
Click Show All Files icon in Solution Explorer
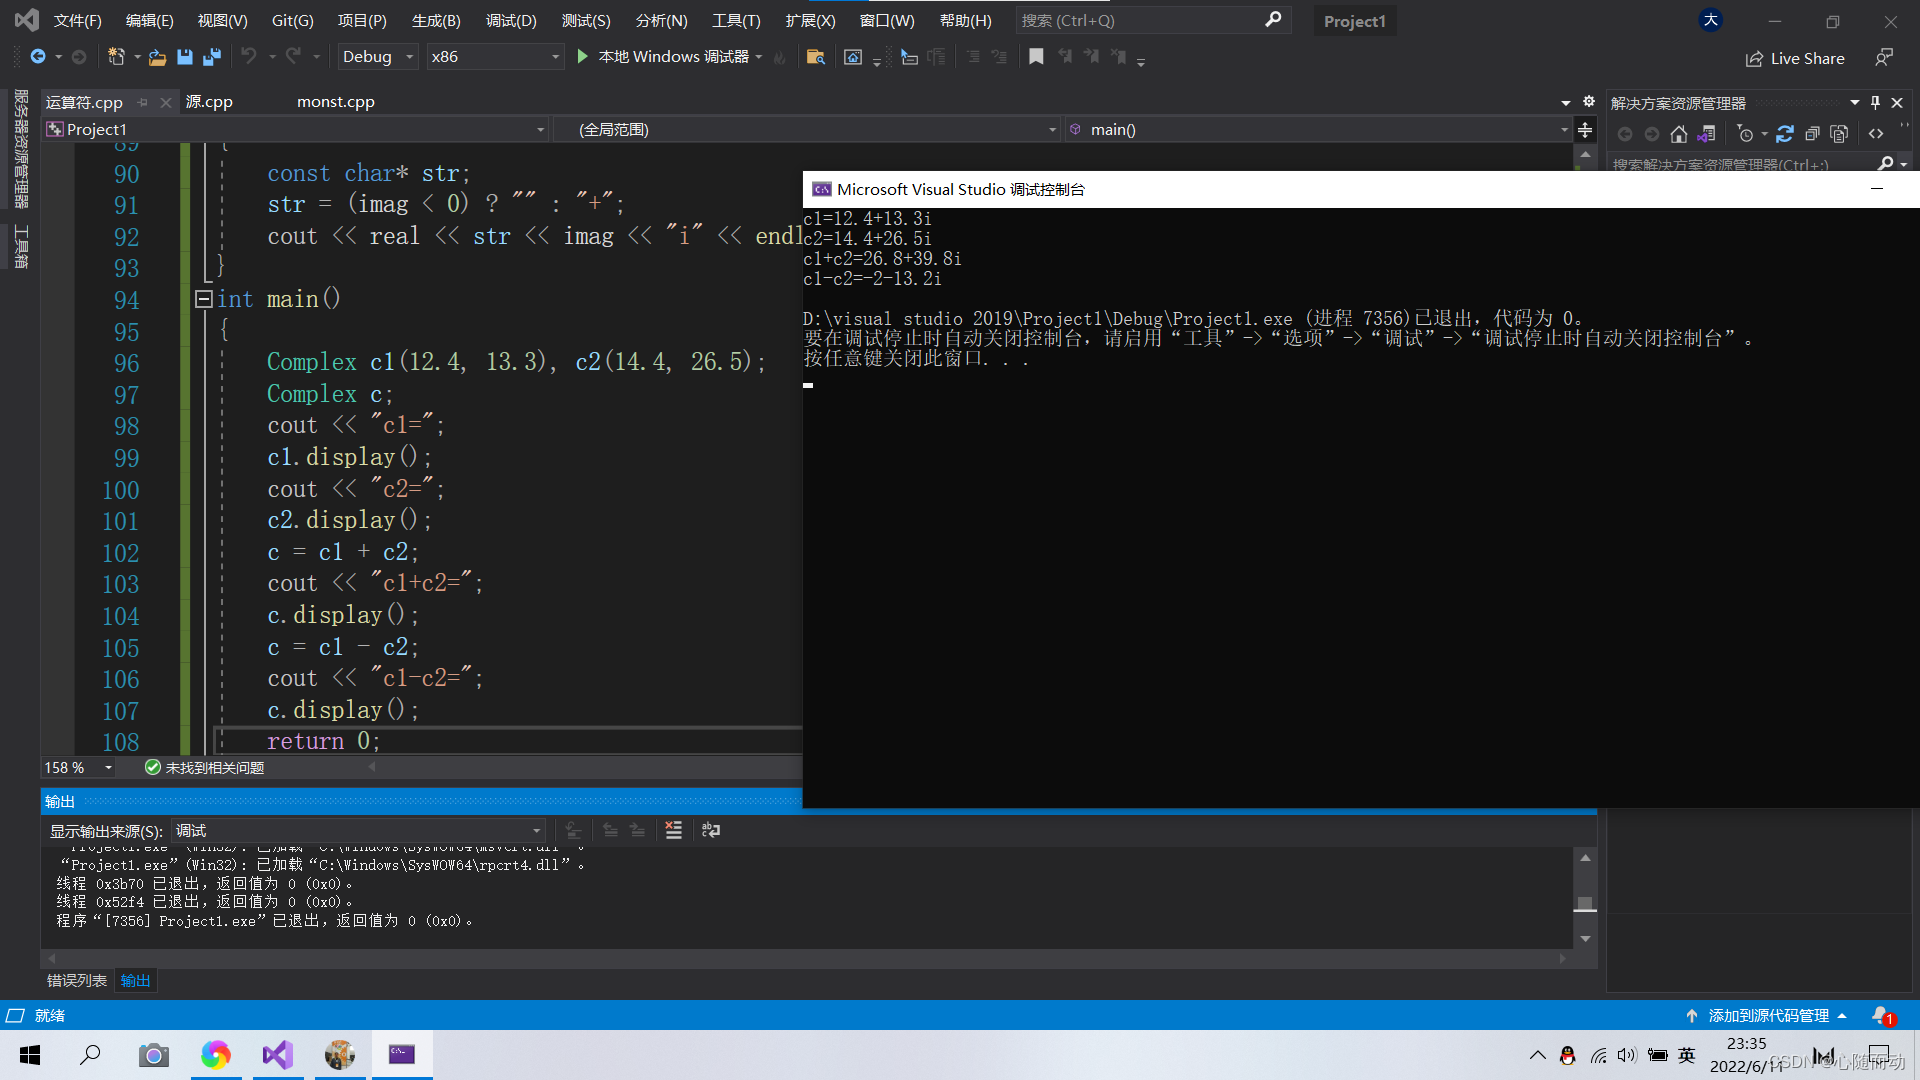[1839, 133]
